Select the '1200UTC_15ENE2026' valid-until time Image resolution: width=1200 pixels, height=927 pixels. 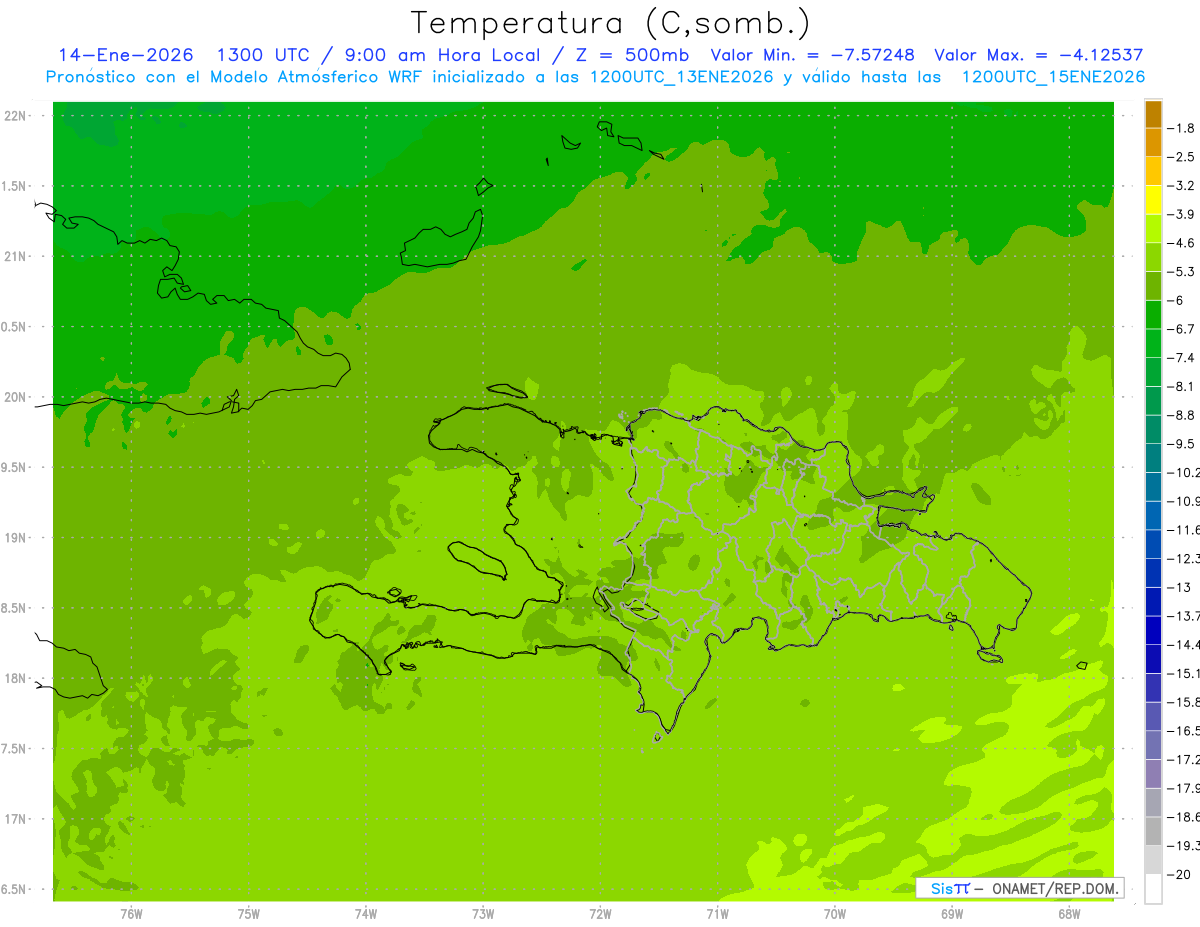tap(1053, 77)
